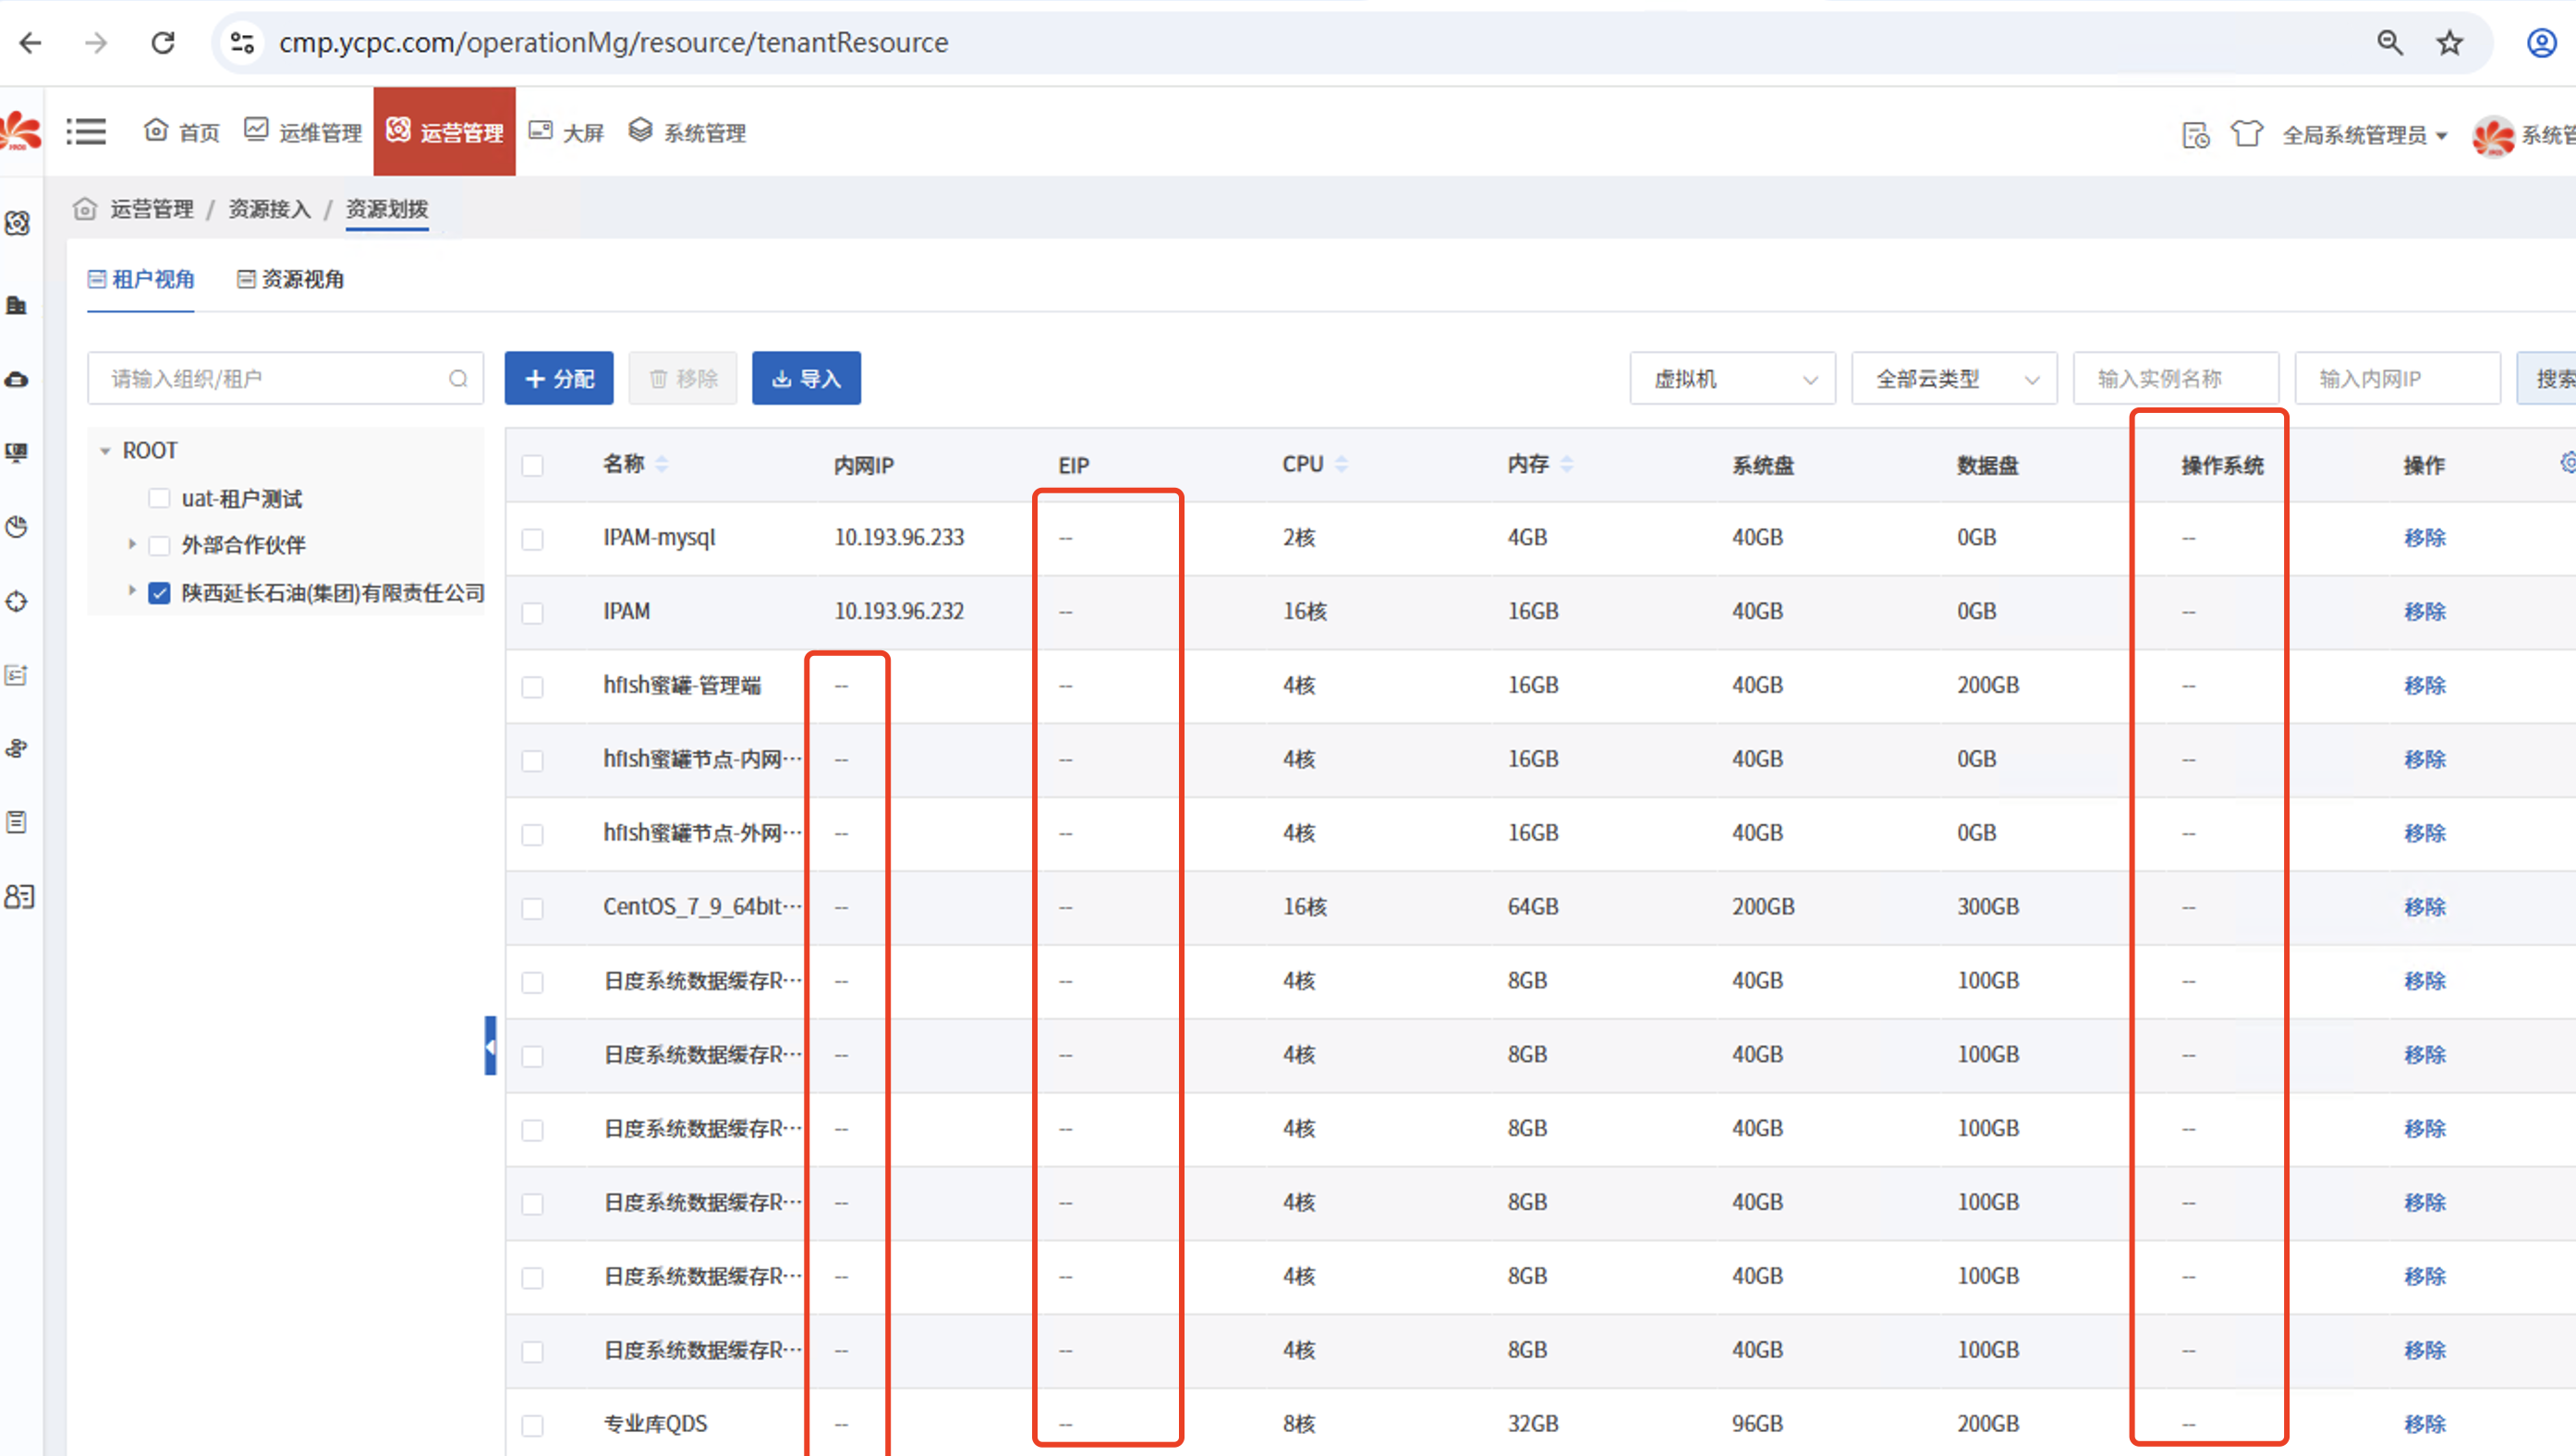Click the 分配 button
2576x1456 pixels.
coord(559,378)
